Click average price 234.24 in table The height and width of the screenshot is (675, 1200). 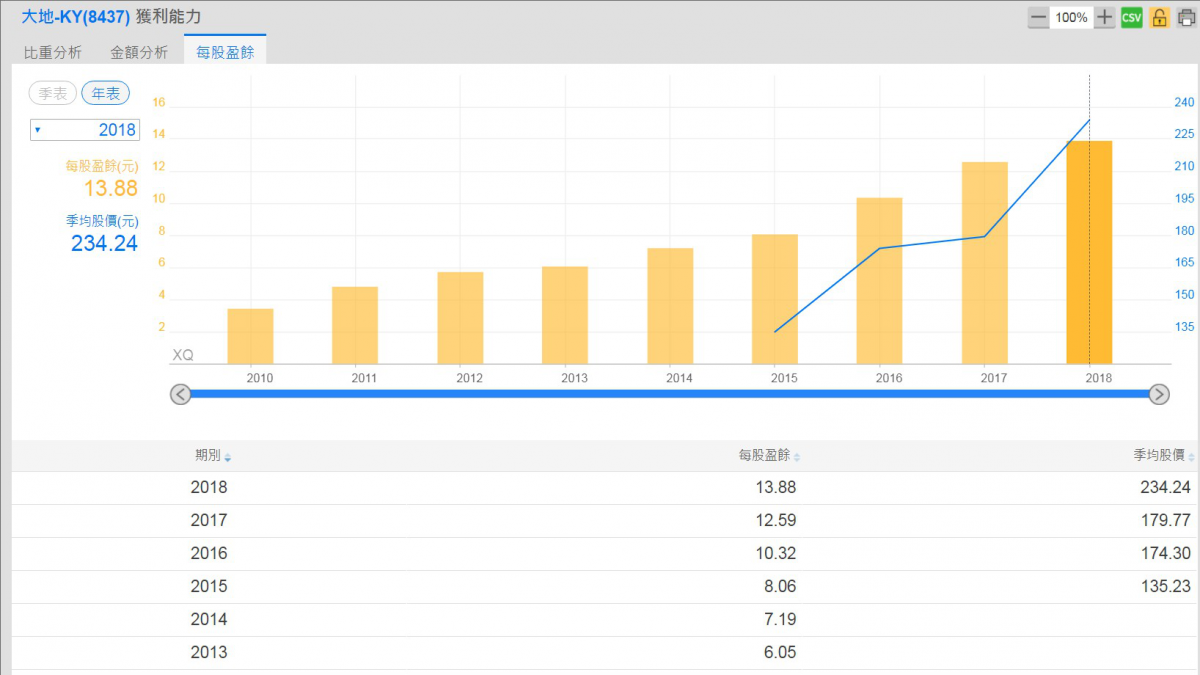[x=1167, y=488]
